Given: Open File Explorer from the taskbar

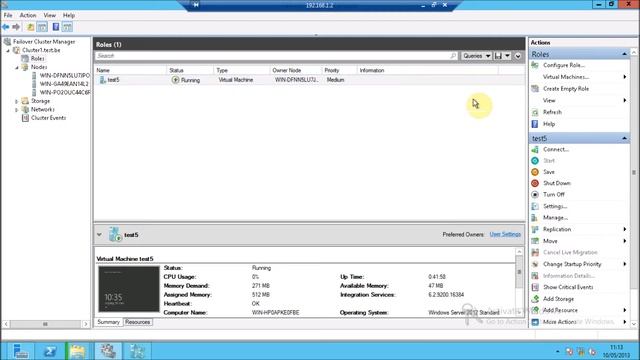Looking at the screenshot, I should (x=78, y=351).
